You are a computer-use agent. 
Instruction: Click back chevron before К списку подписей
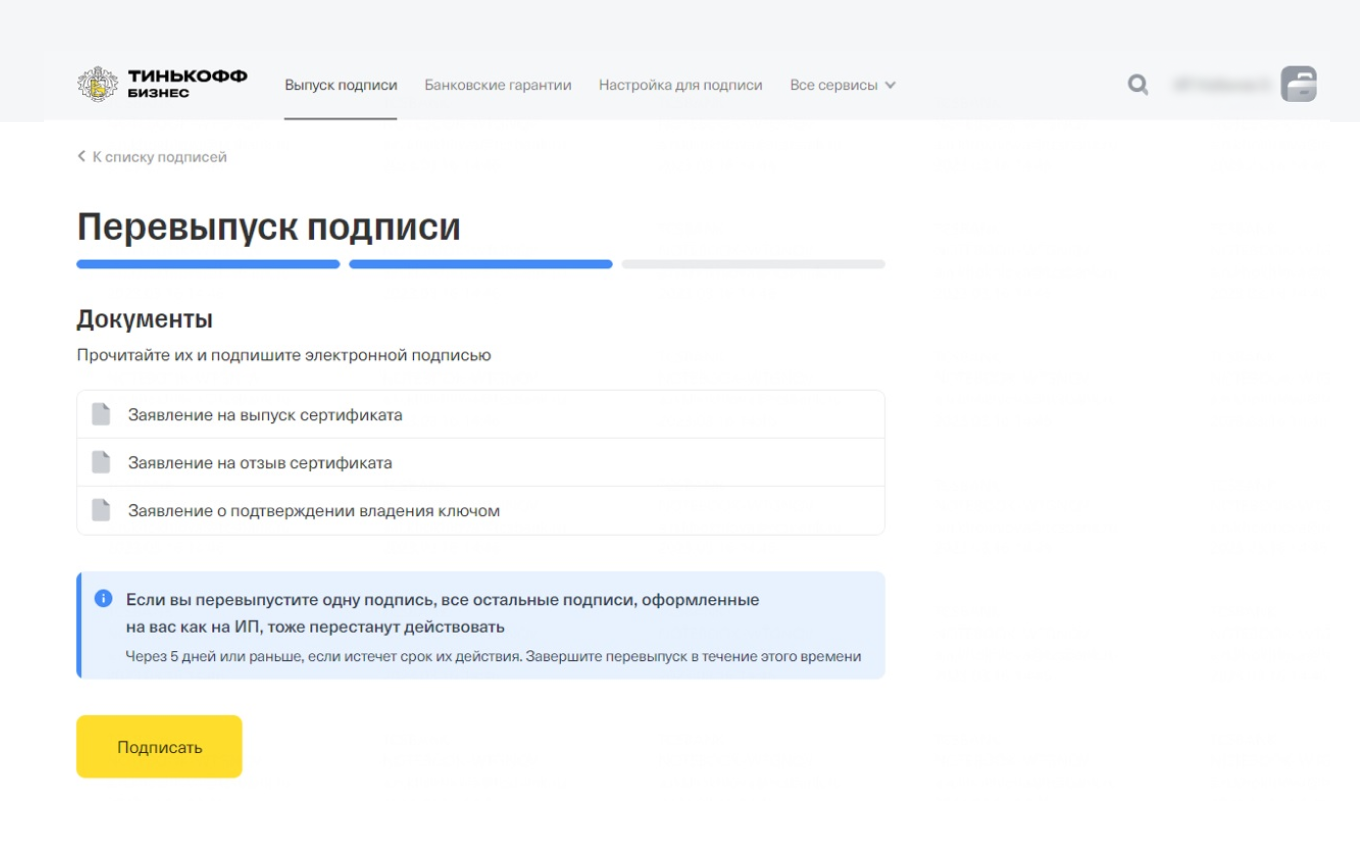[x=82, y=157]
